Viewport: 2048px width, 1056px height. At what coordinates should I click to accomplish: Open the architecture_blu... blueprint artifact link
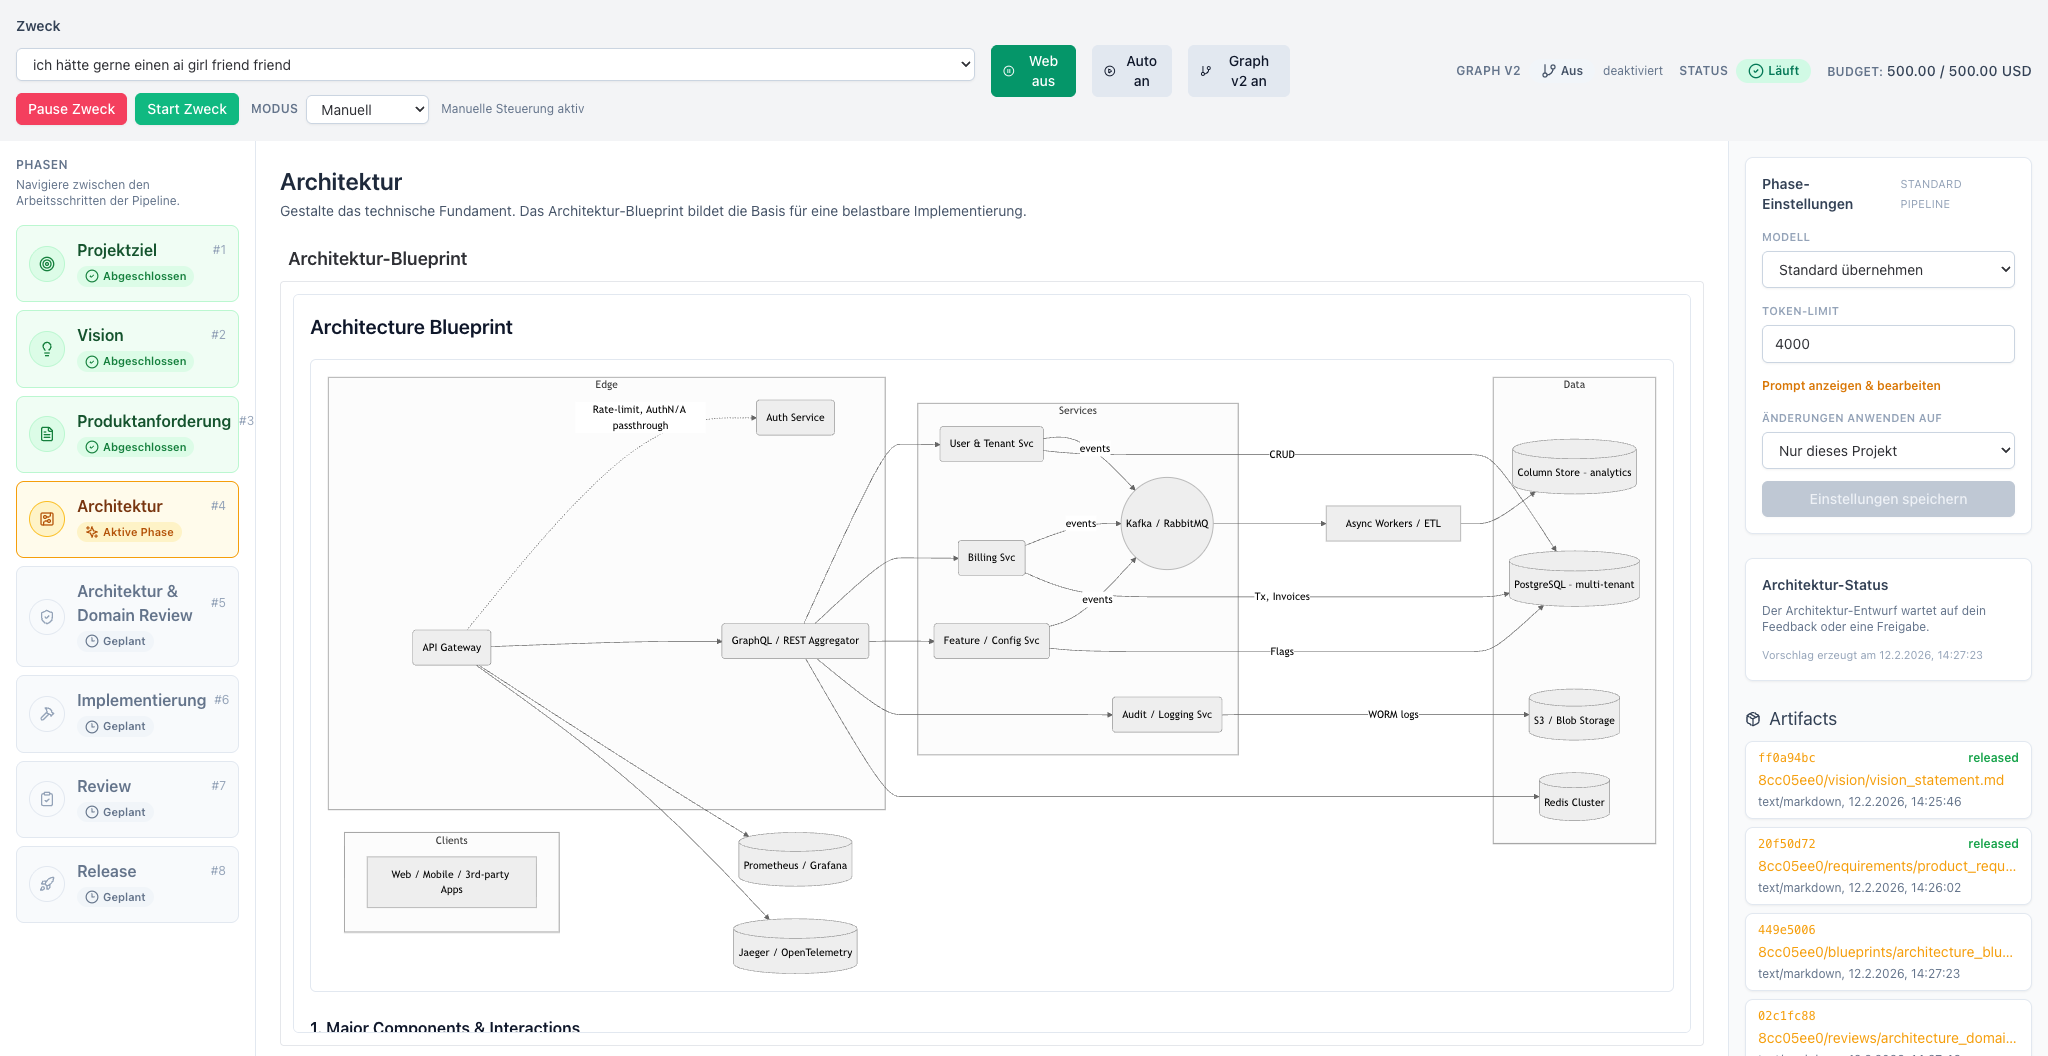coord(1885,952)
